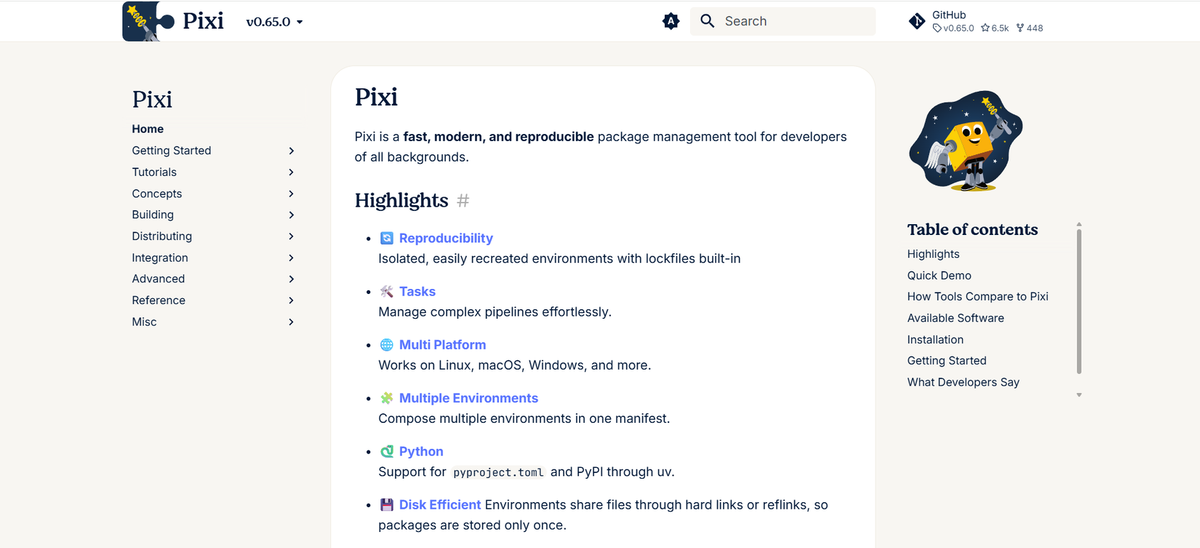Open Tutorials in sidebar navigation
Screen dimensions: 1200x548
coord(154,172)
